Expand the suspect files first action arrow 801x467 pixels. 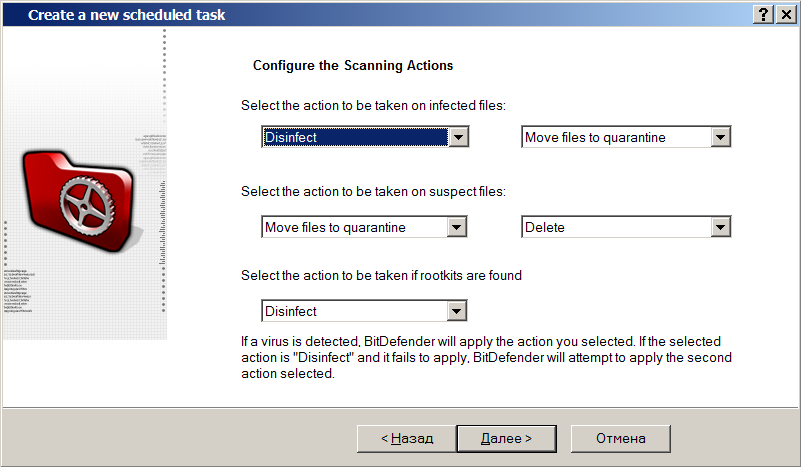tap(458, 228)
